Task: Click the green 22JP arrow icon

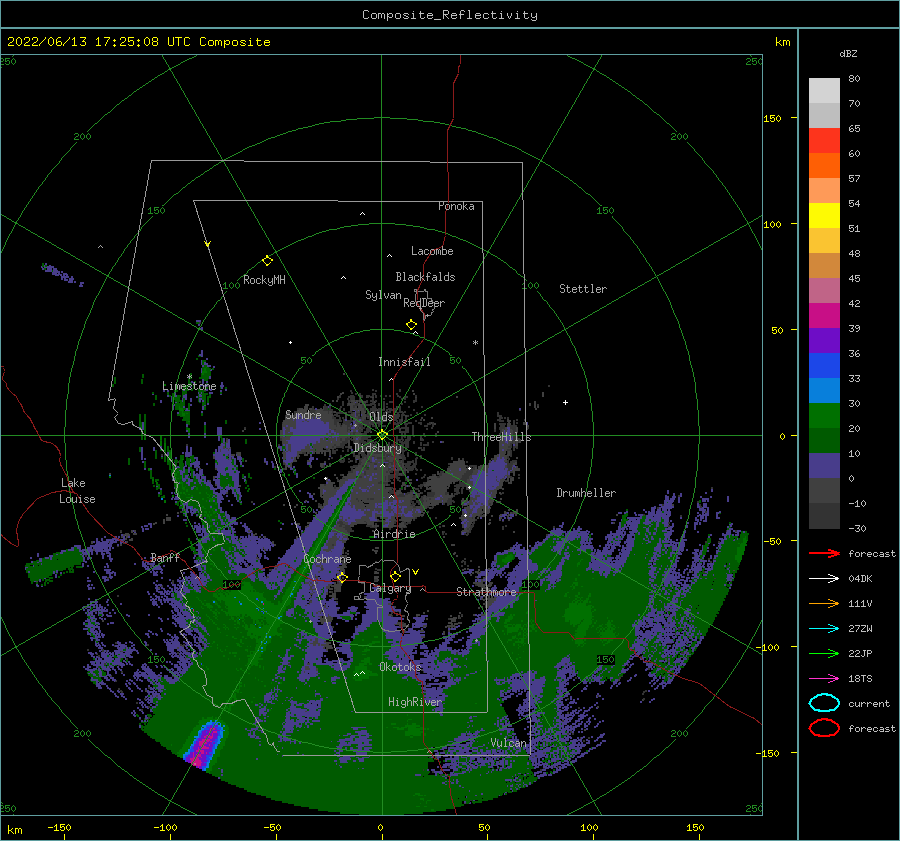Action: pos(824,653)
